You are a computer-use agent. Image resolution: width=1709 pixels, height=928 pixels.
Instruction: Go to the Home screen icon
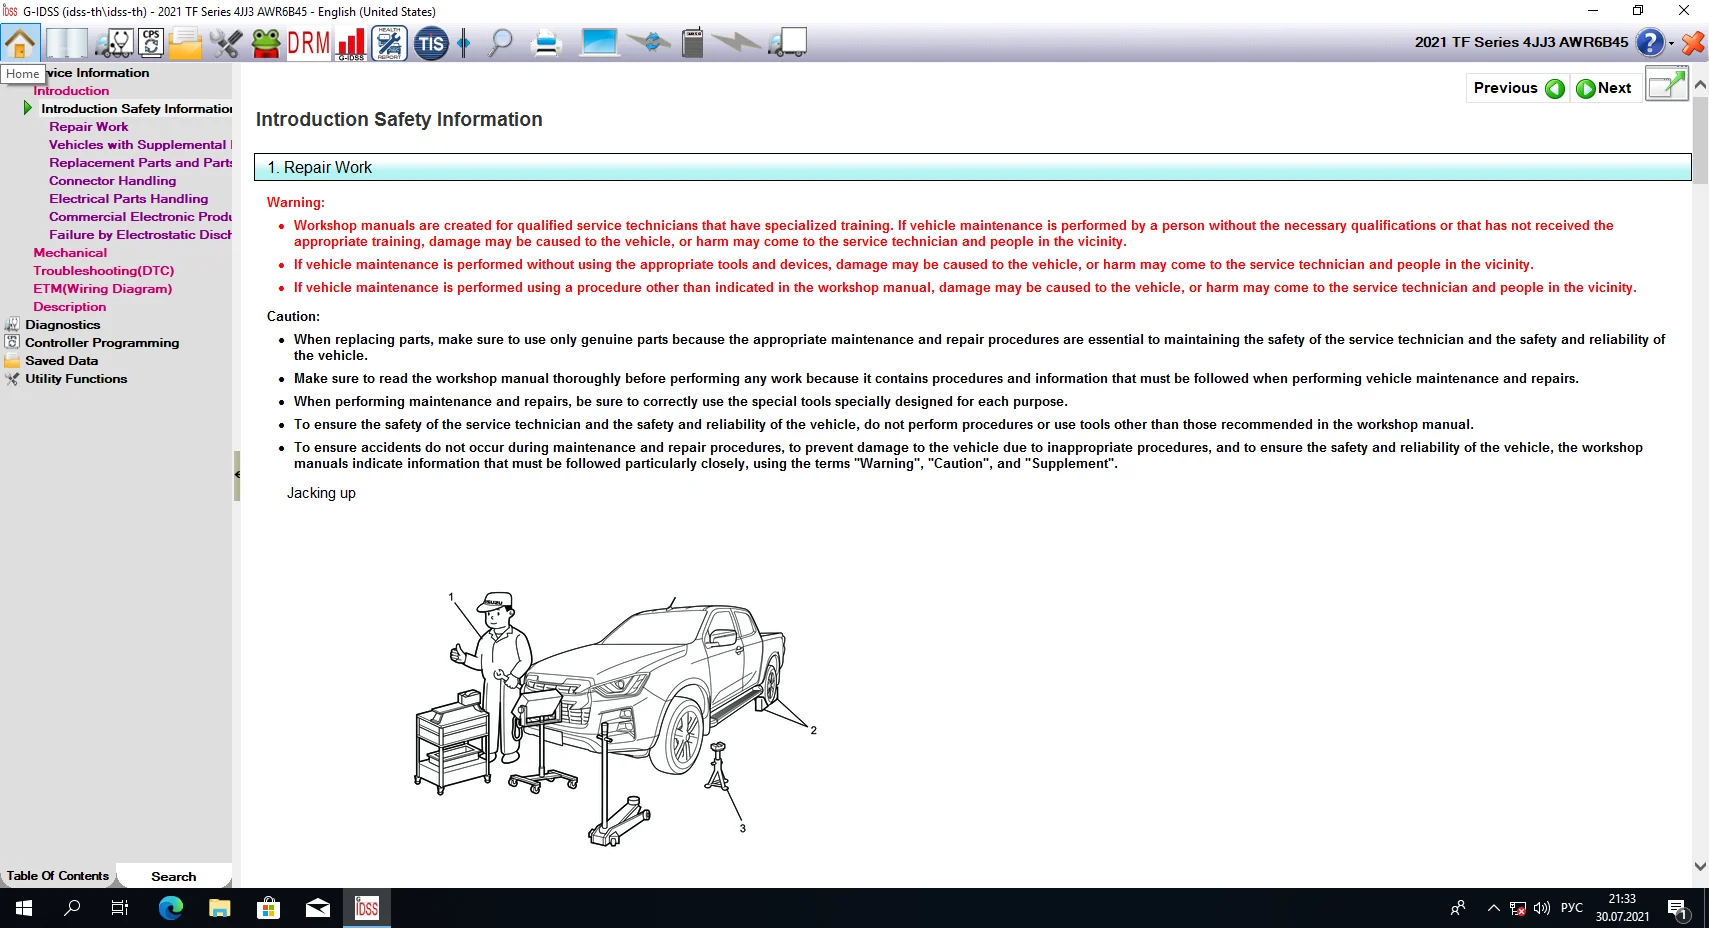[20, 43]
